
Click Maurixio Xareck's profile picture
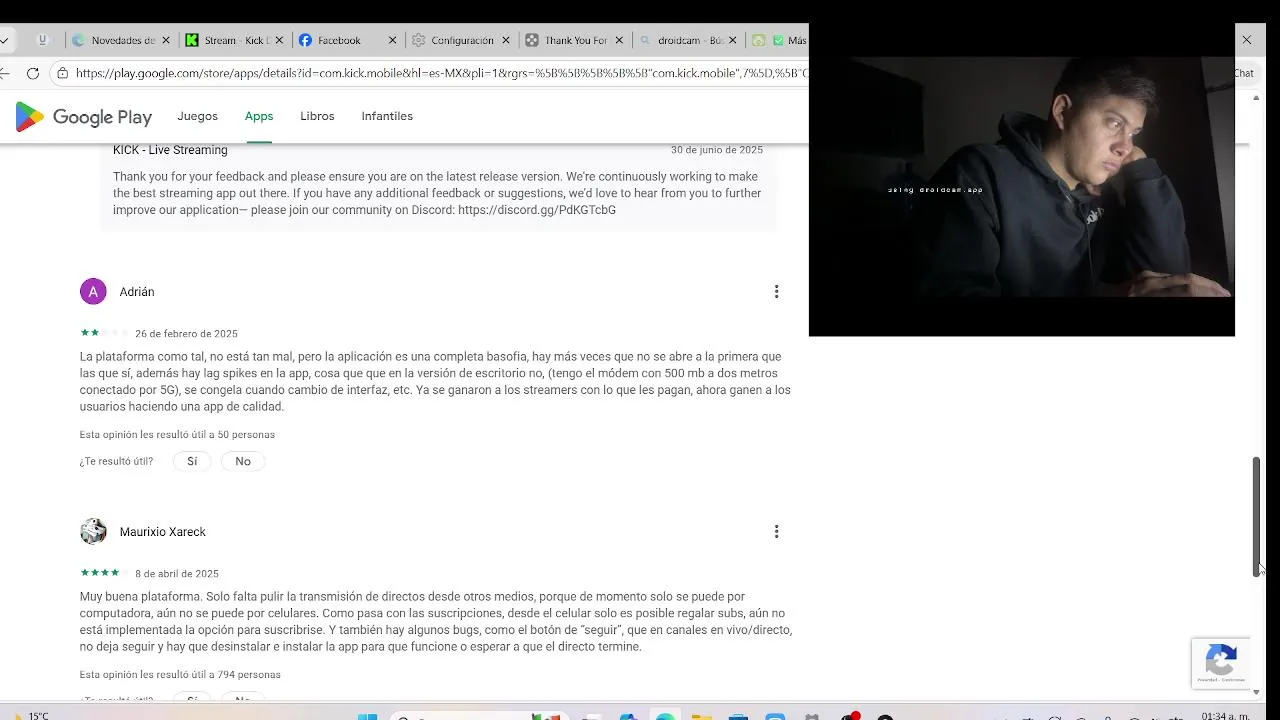[x=93, y=532]
